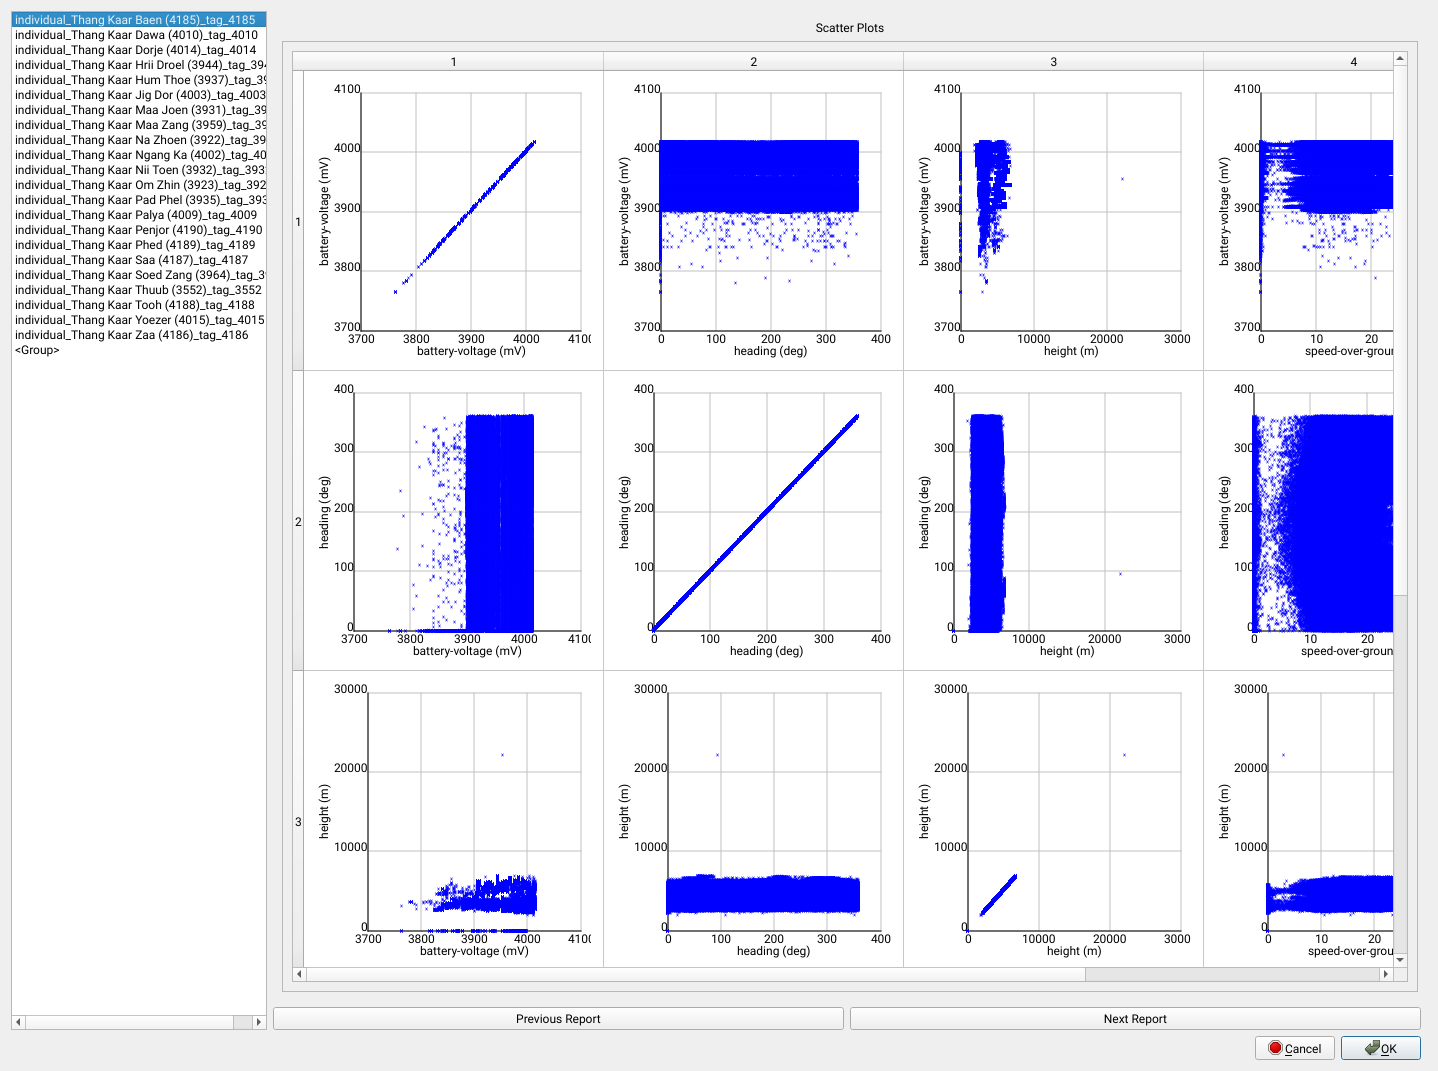The height and width of the screenshot is (1071, 1438).
Task: Go to the Previous Report
Action: (x=558, y=1019)
